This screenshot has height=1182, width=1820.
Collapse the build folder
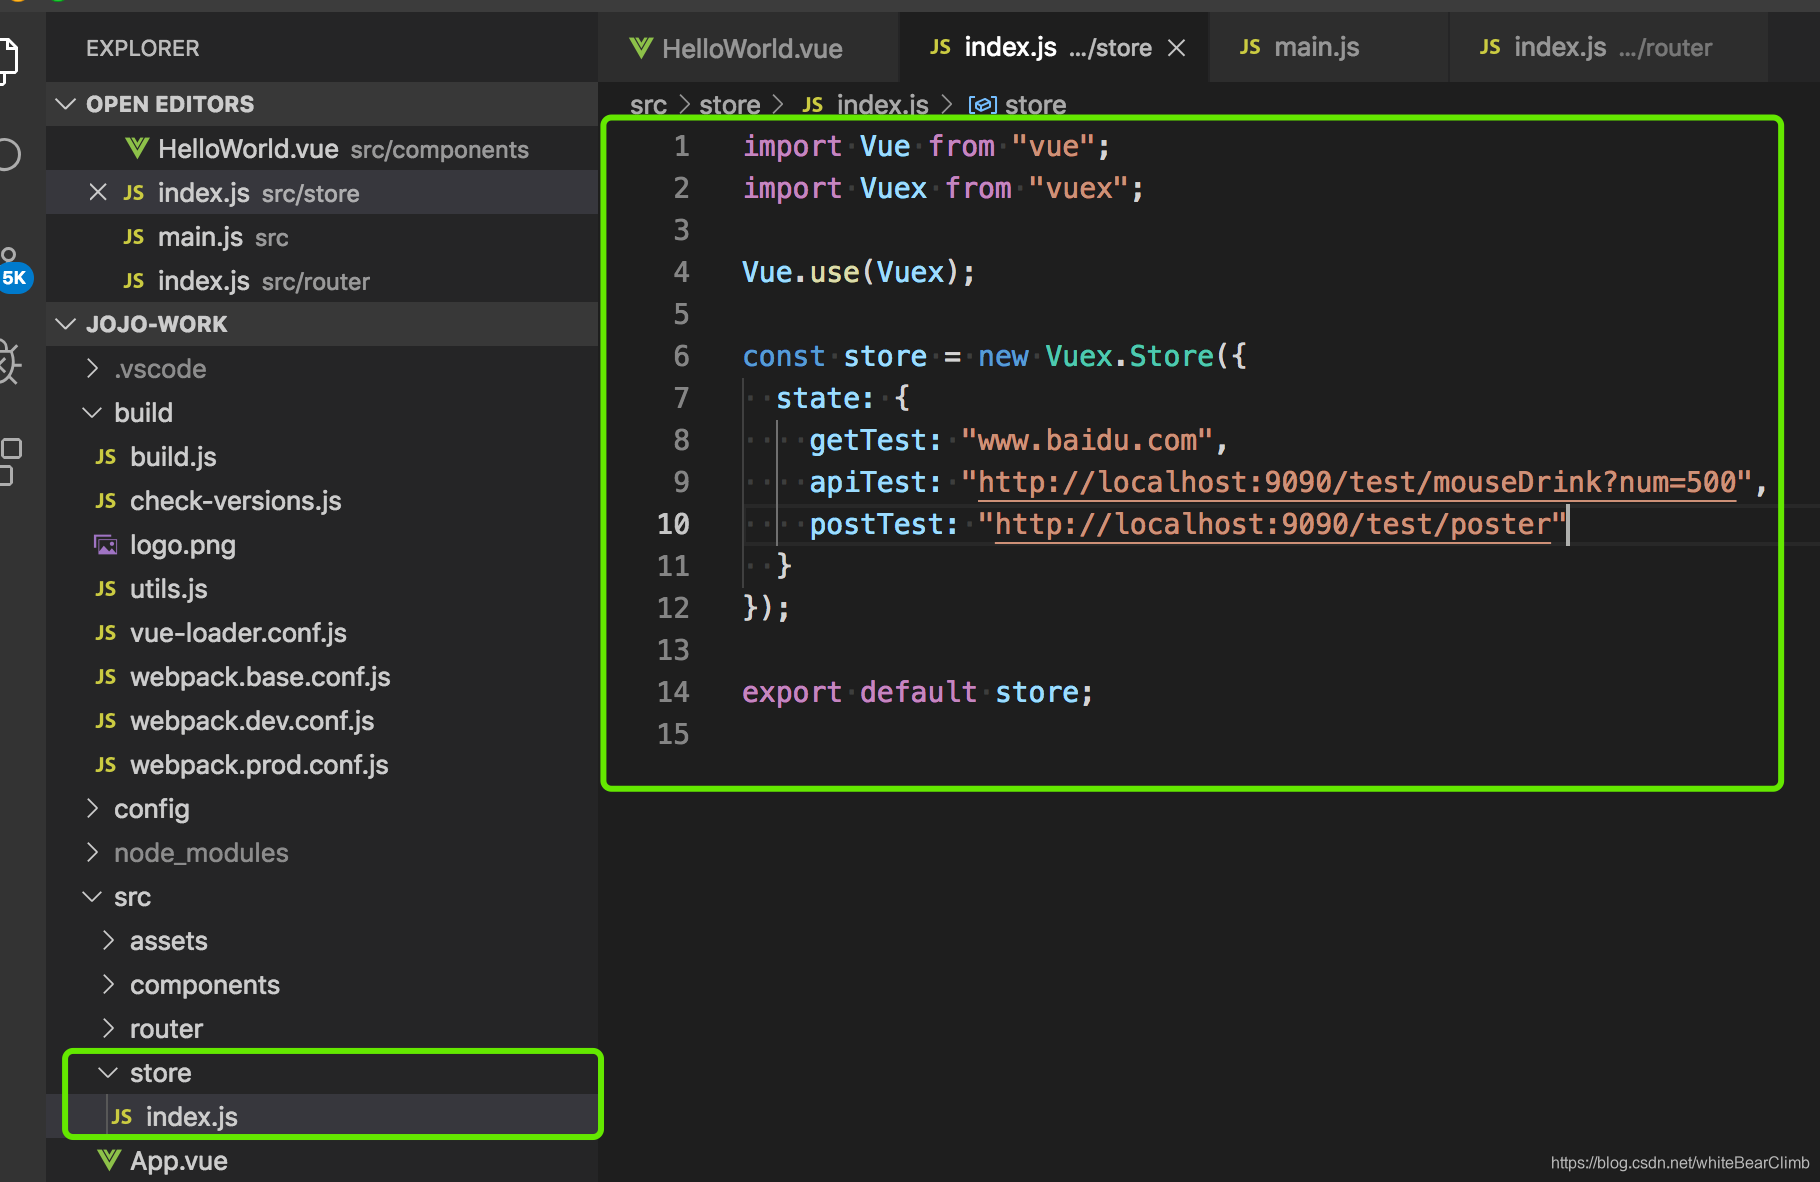point(92,412)
